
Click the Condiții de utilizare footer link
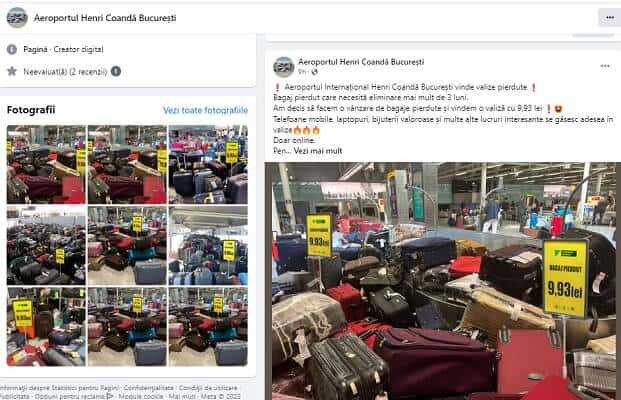point(208,388)
